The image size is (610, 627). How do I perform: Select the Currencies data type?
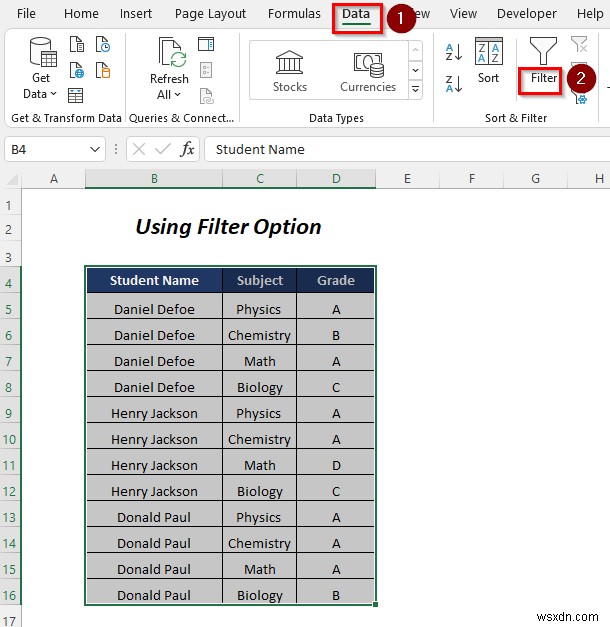[x=368, y=71]
